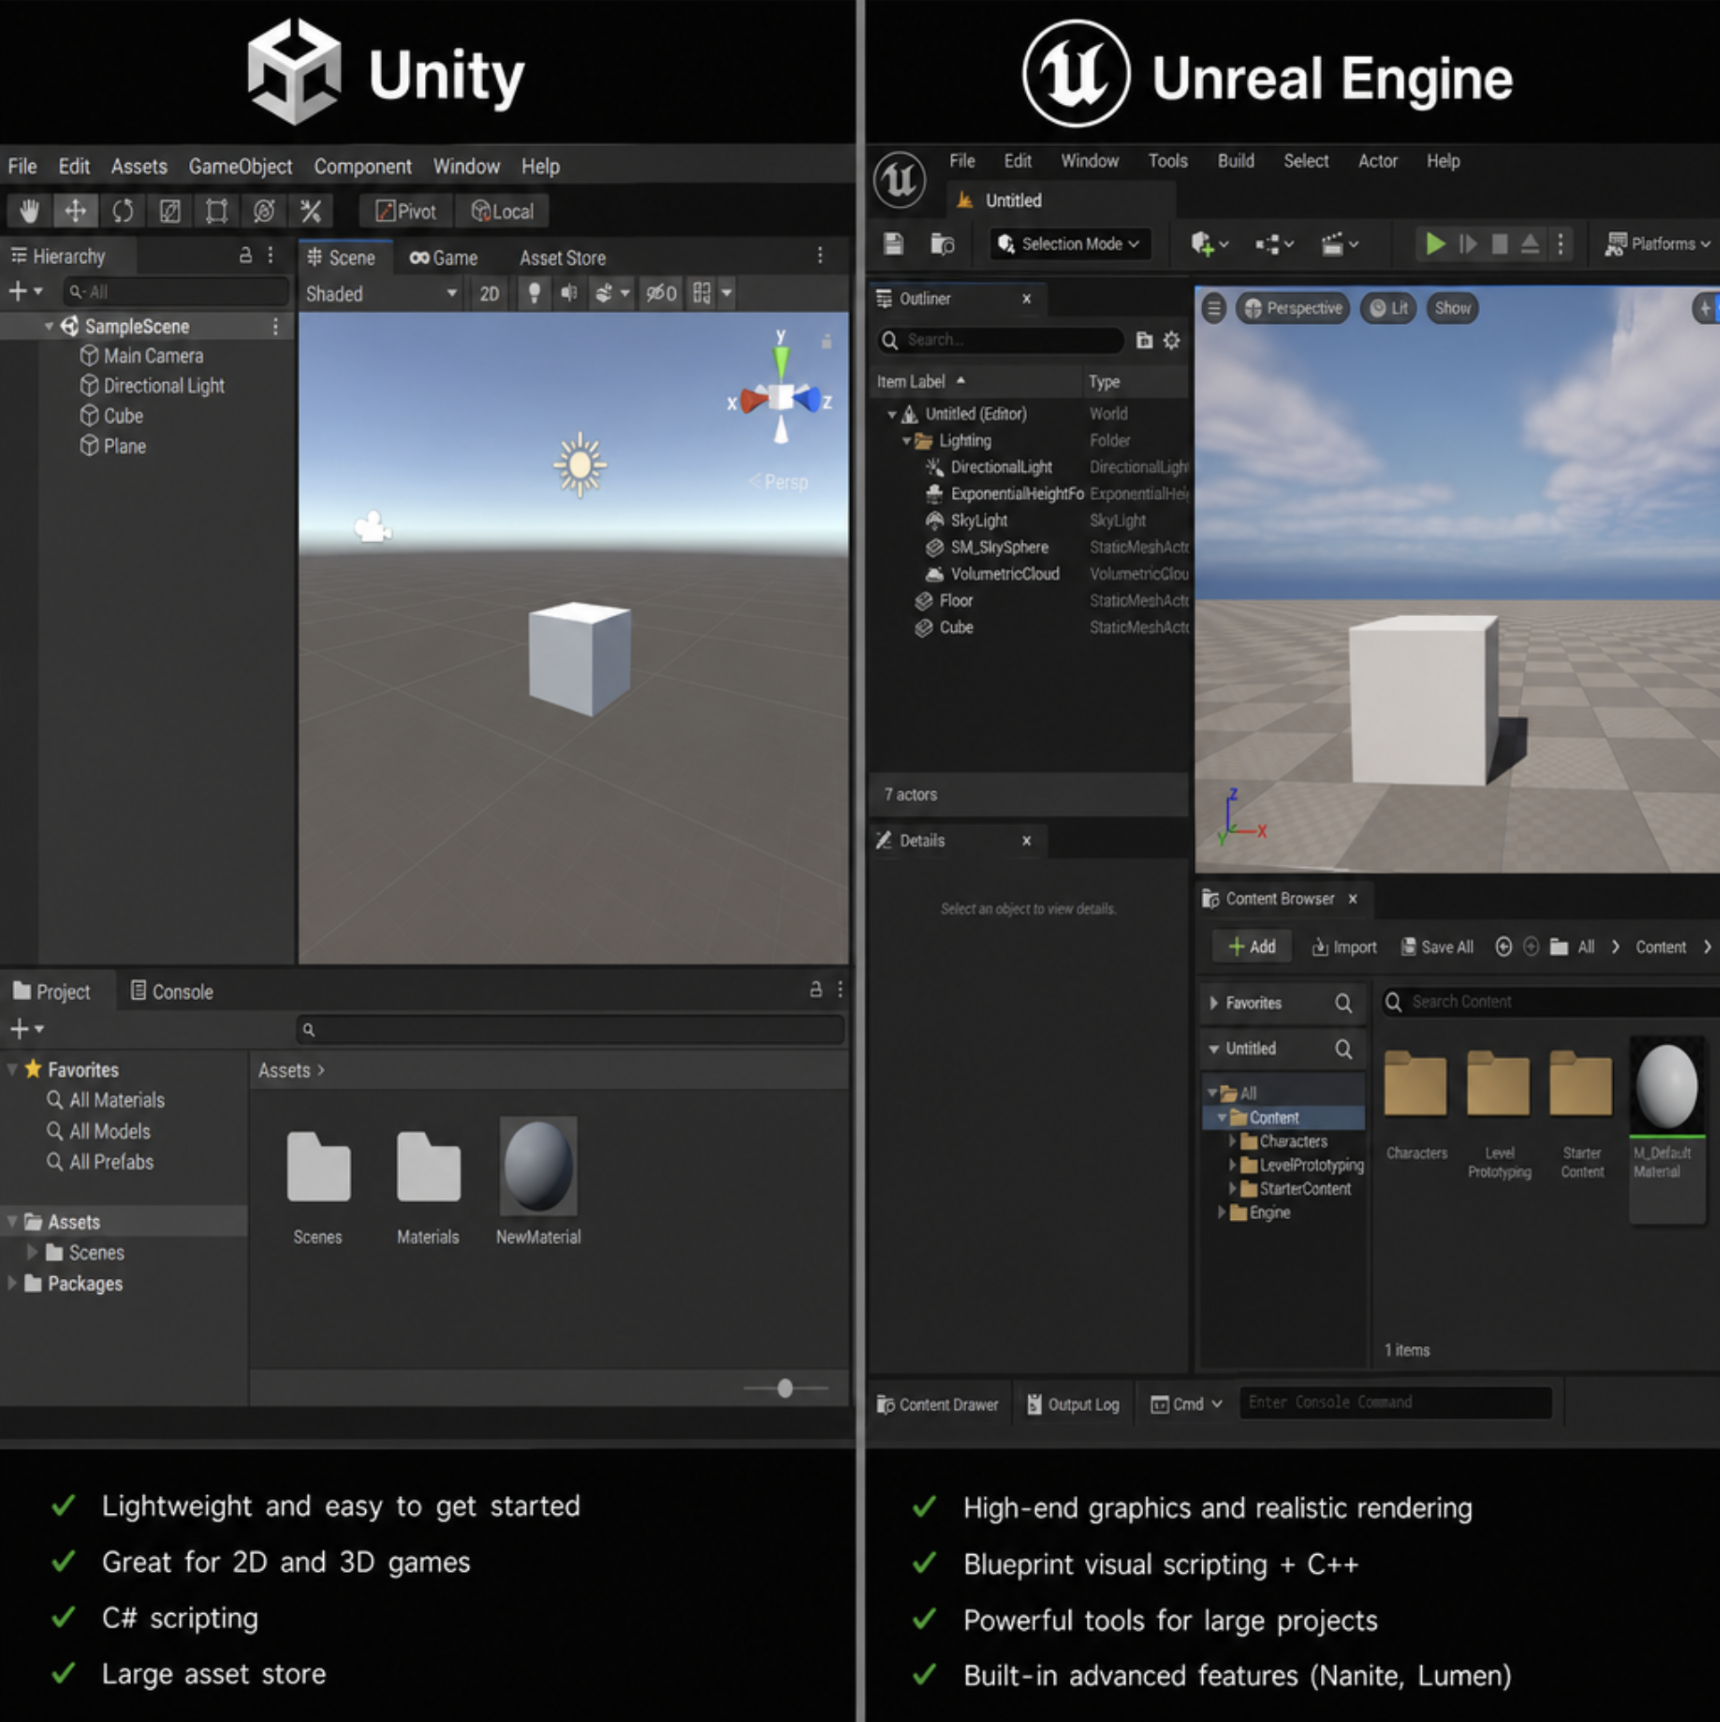This screenshot has height=1722, width=1720.
Task: Toggle scene audio speaker in Unity
Action: pyautogui.click(x=568, y=293)
